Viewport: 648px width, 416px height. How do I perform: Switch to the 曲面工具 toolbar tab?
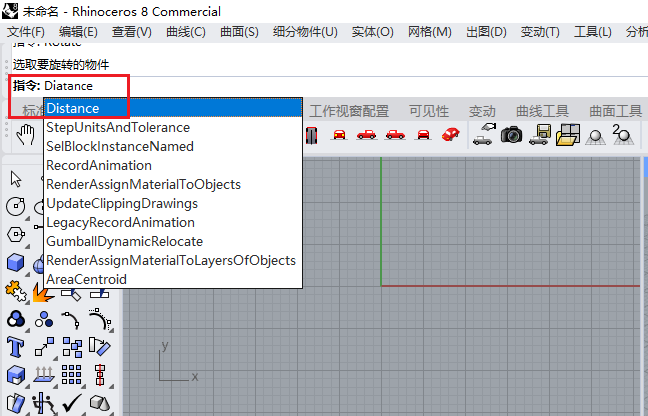pyautogui.click(x=616, y=111)
